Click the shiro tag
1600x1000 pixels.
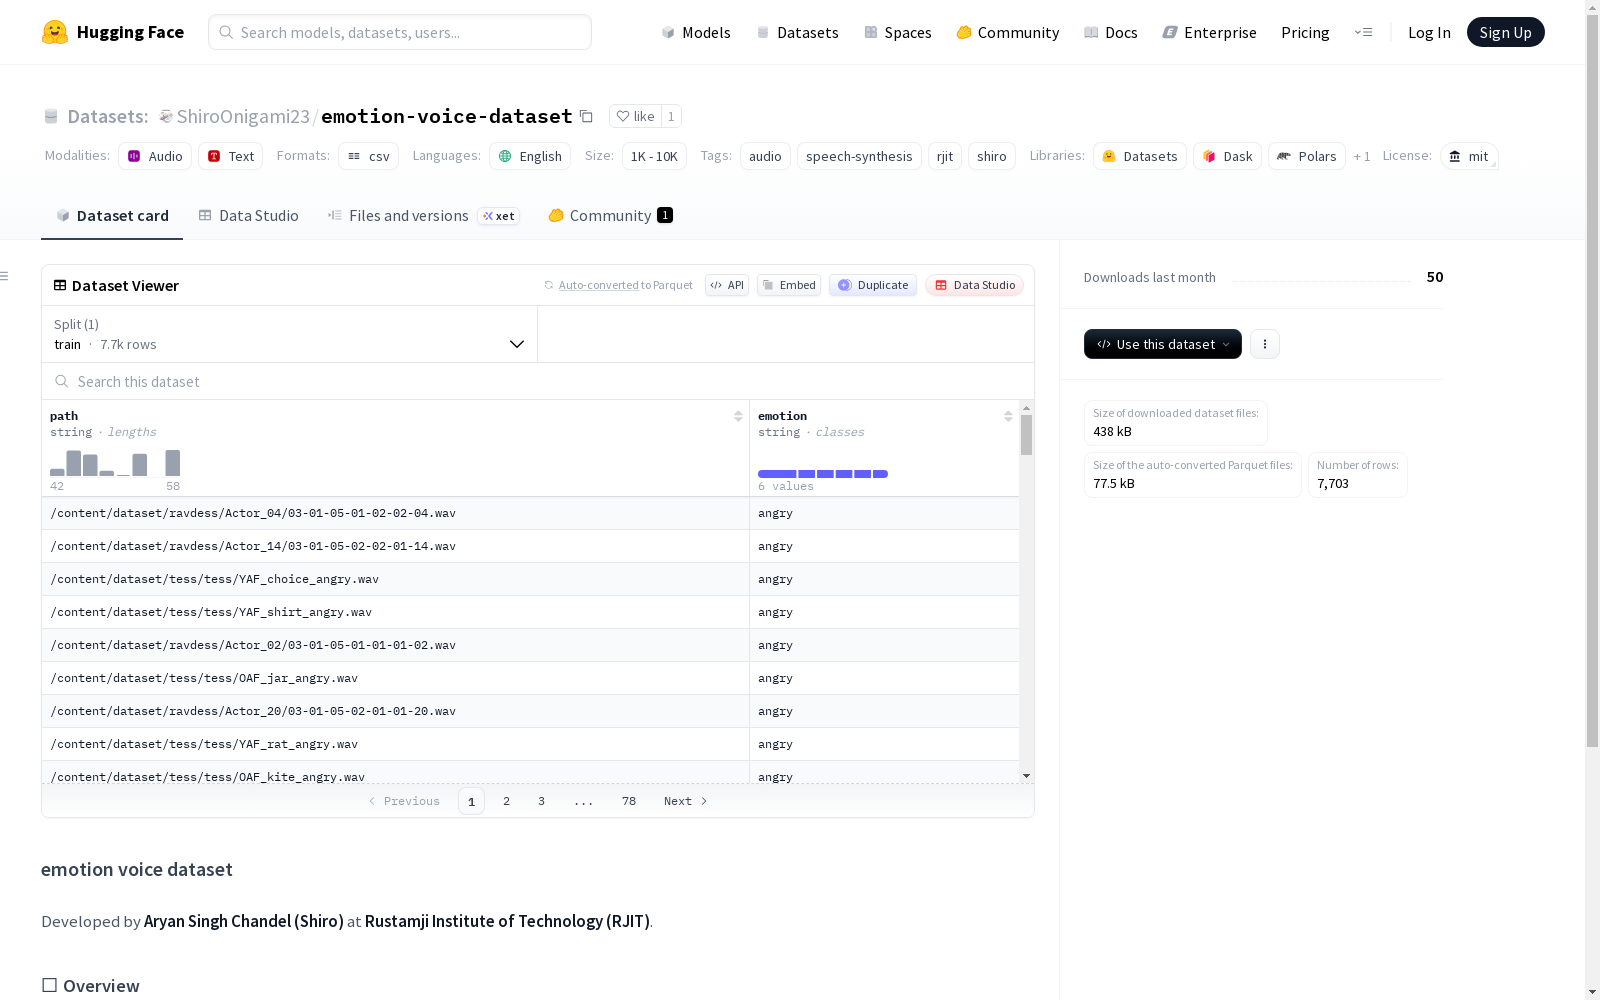click(x=992, y=156)
